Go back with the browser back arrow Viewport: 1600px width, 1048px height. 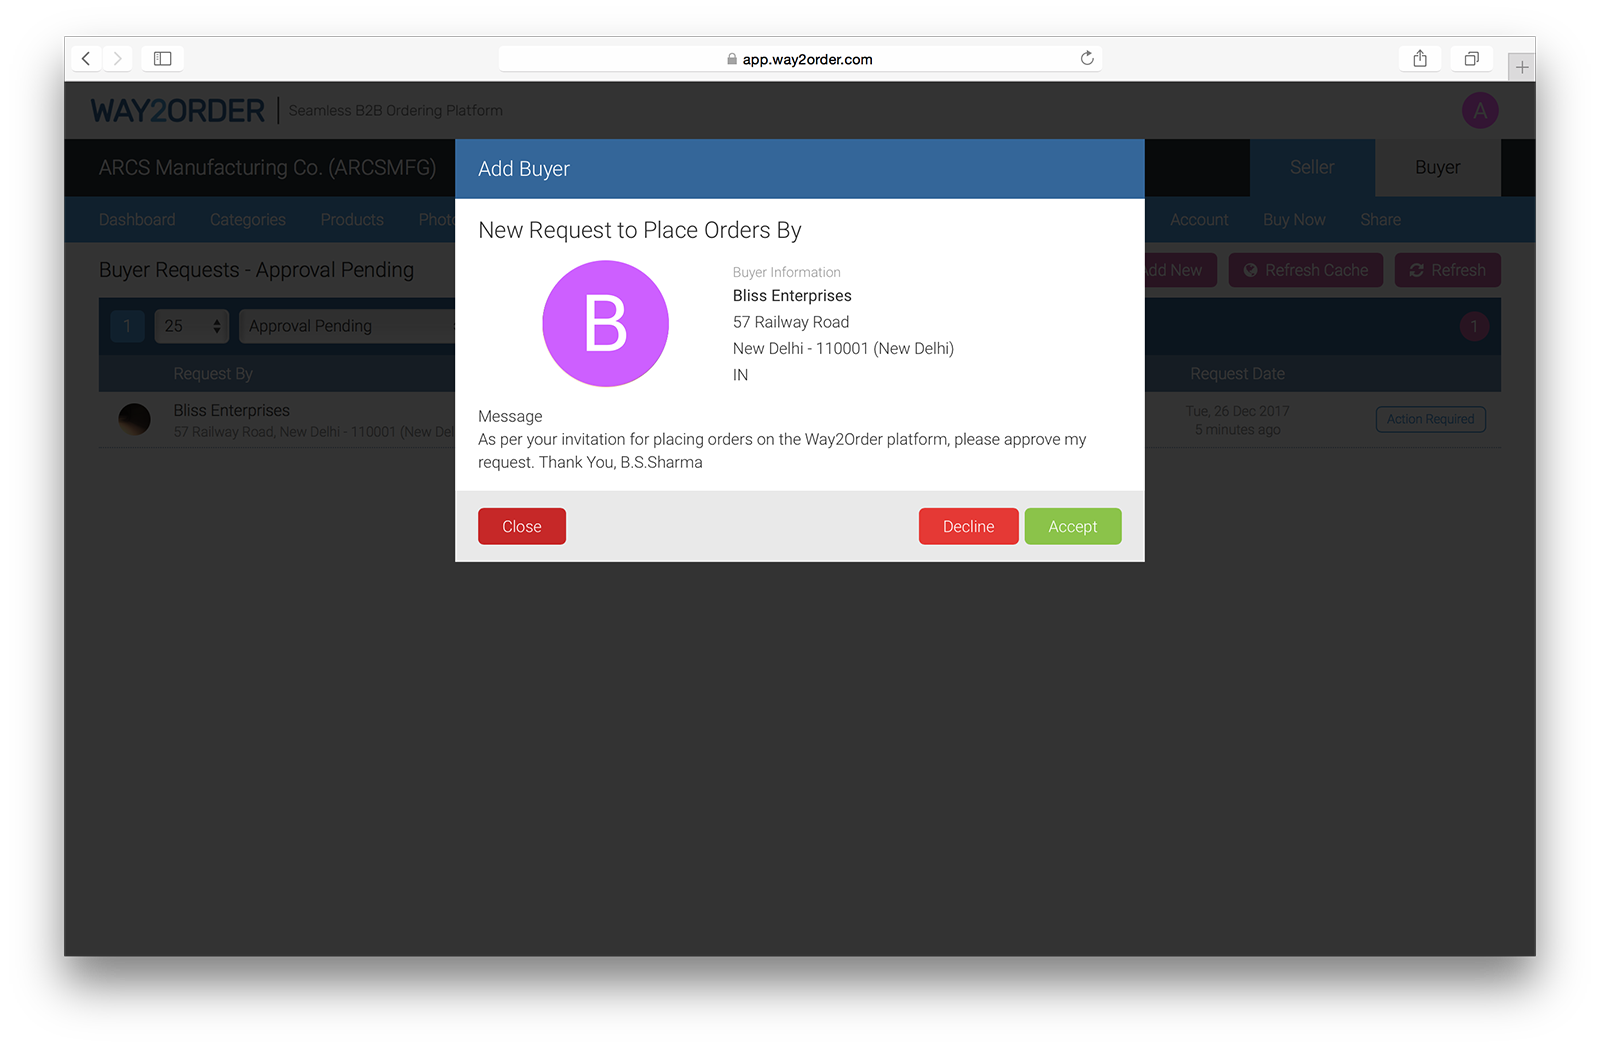click(x=86, y=59)
